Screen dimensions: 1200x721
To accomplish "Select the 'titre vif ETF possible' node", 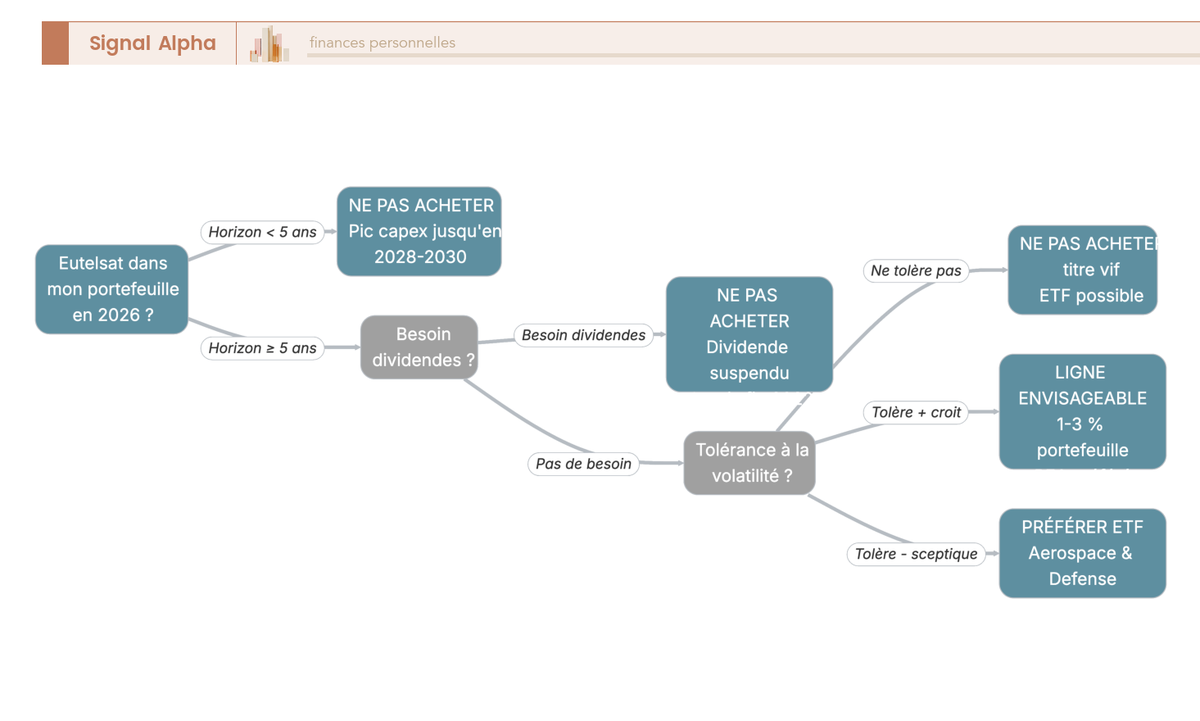I will [1083, 270].
